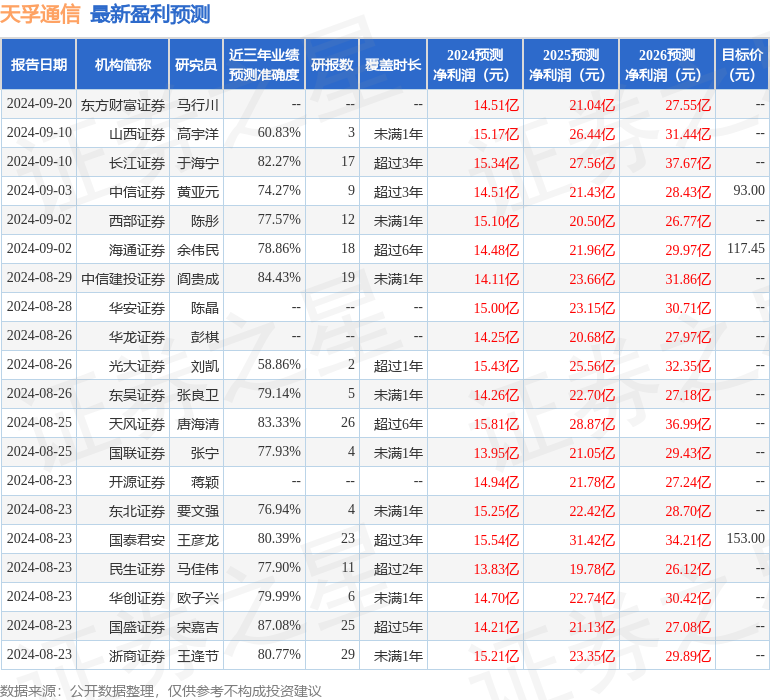Click researcher 彭棋
The height and width of the screenshot is (700, 770).
(205, 337)
